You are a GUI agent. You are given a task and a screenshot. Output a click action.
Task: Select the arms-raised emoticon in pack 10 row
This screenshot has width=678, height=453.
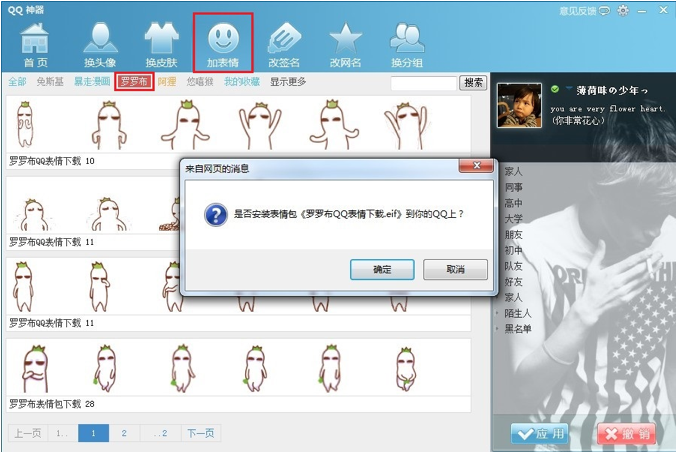click(x=260, y=125)
